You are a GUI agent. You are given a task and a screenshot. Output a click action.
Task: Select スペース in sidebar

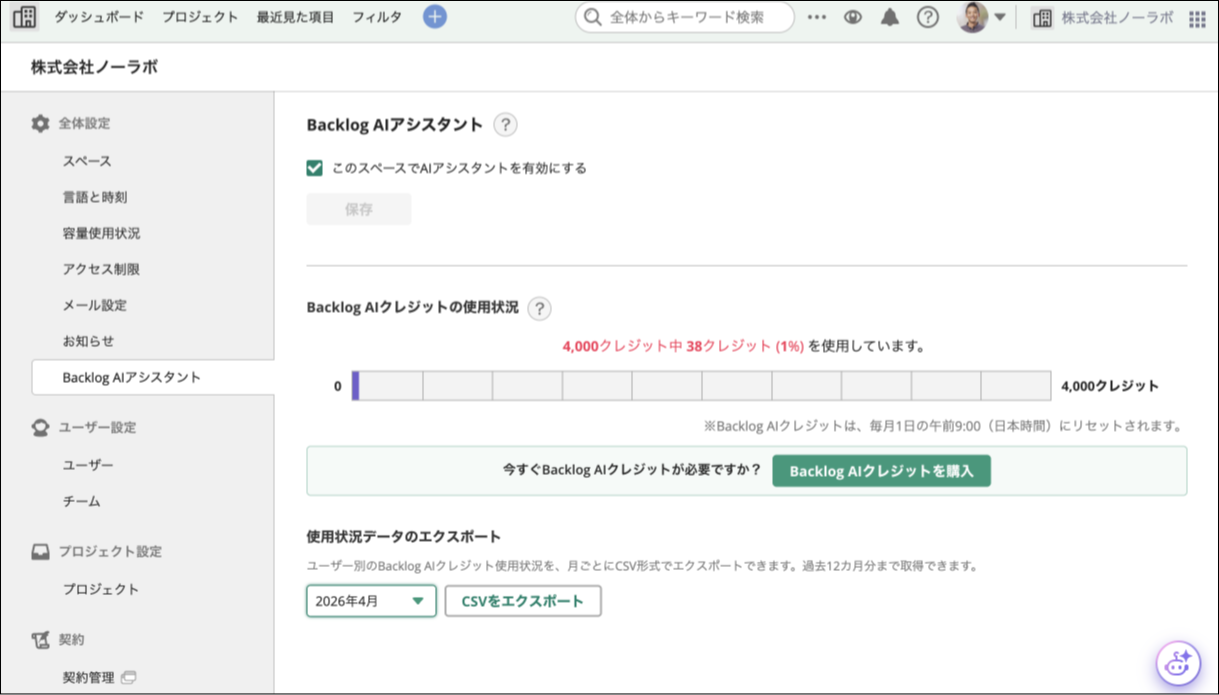pyautogui.click(x=87, y=161)
